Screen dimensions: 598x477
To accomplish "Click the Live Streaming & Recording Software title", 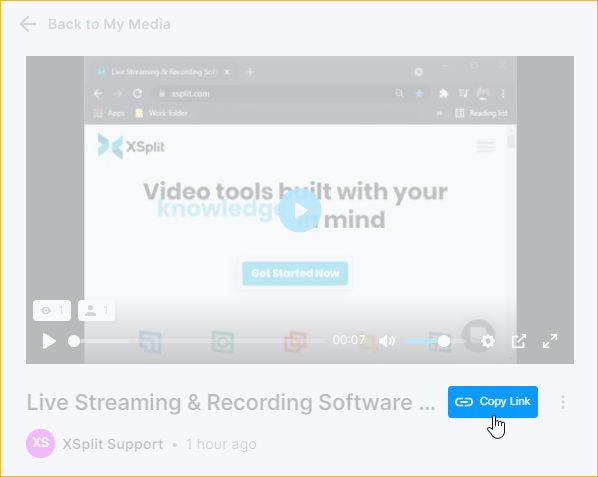I will (x=231, y=402).
